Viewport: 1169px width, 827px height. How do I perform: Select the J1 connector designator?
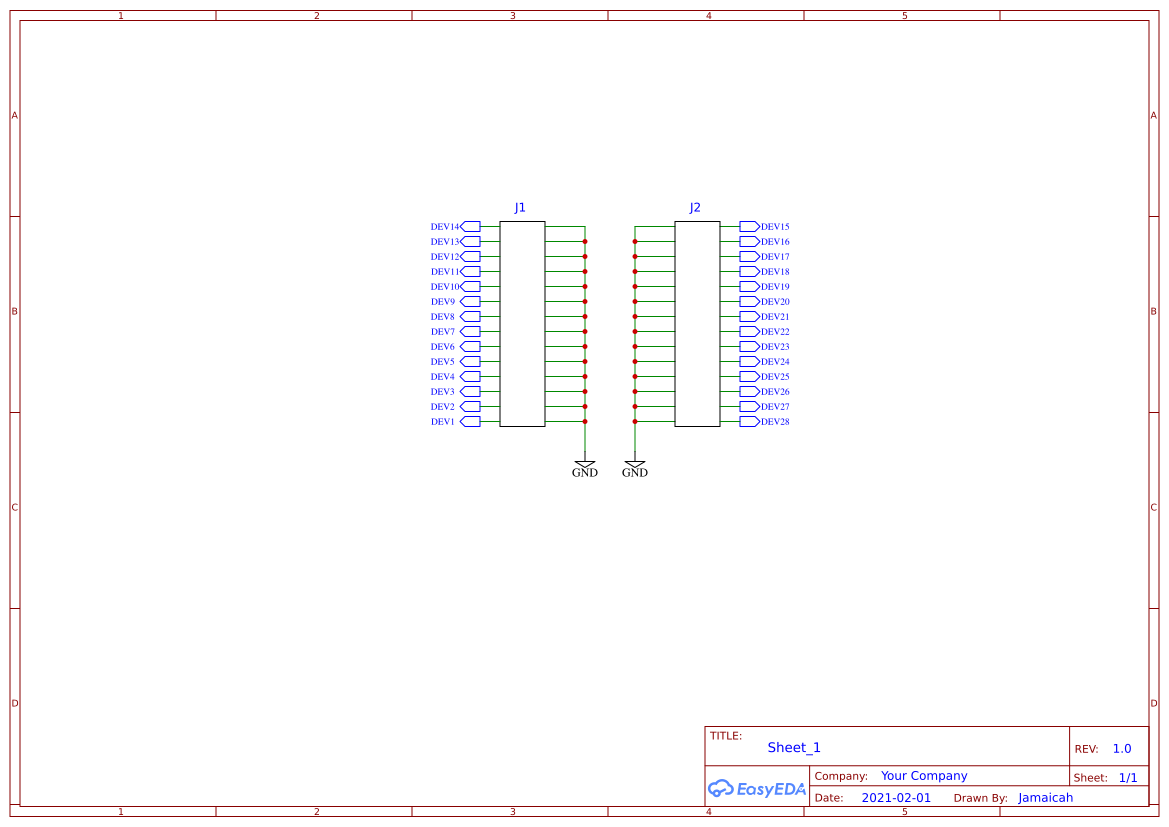point(520,207)
